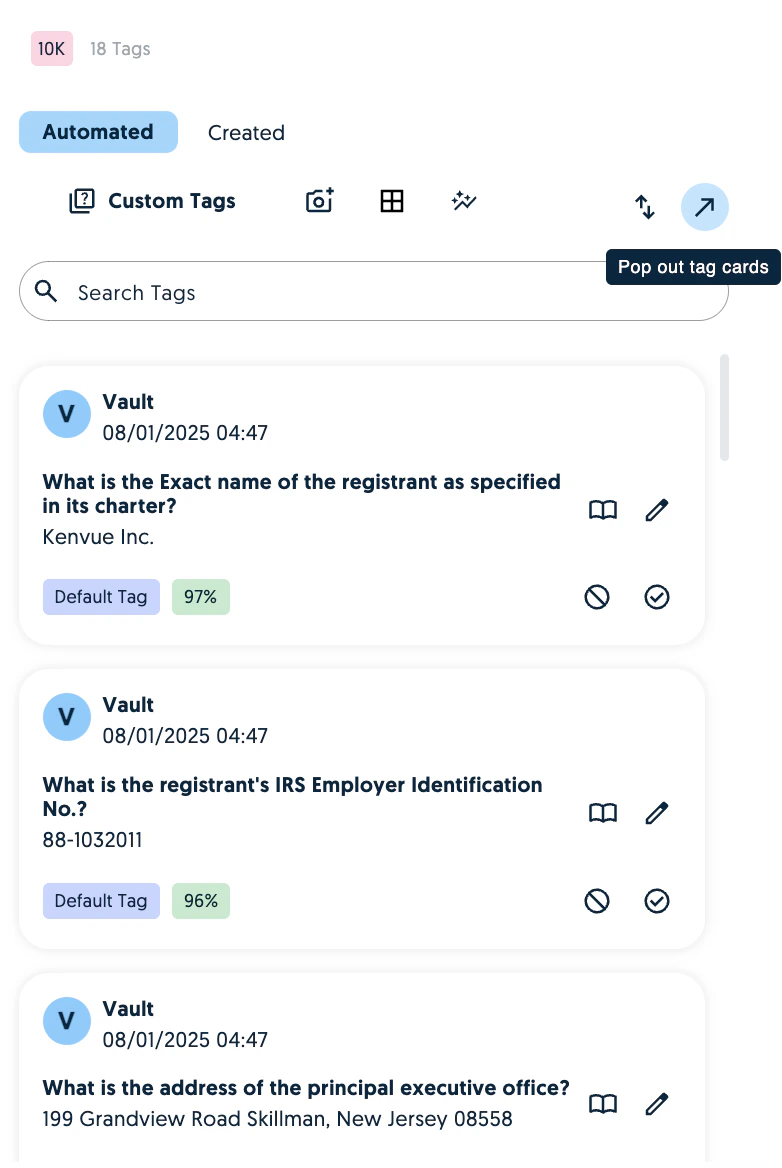Click the 97% confidence badge
Screen dimensions: 782x1168
point(201,597)
